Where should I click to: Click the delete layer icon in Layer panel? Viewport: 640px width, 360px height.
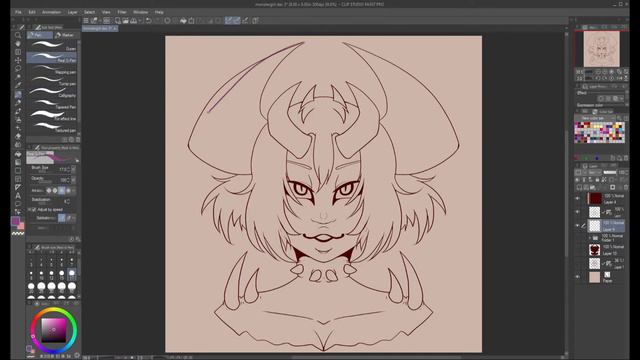tap(626, 187)
